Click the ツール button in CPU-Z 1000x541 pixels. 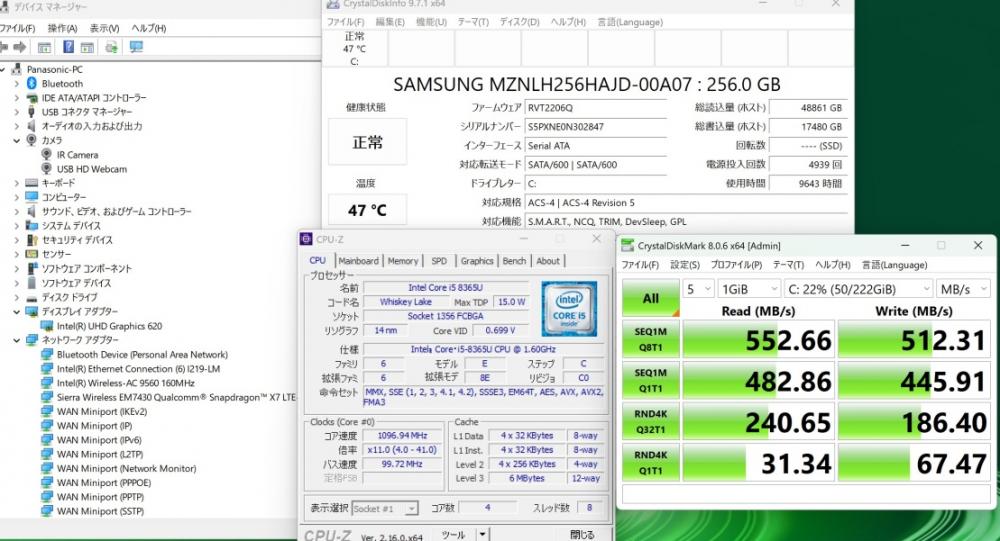pyautogui.click(x=453, y=535)
